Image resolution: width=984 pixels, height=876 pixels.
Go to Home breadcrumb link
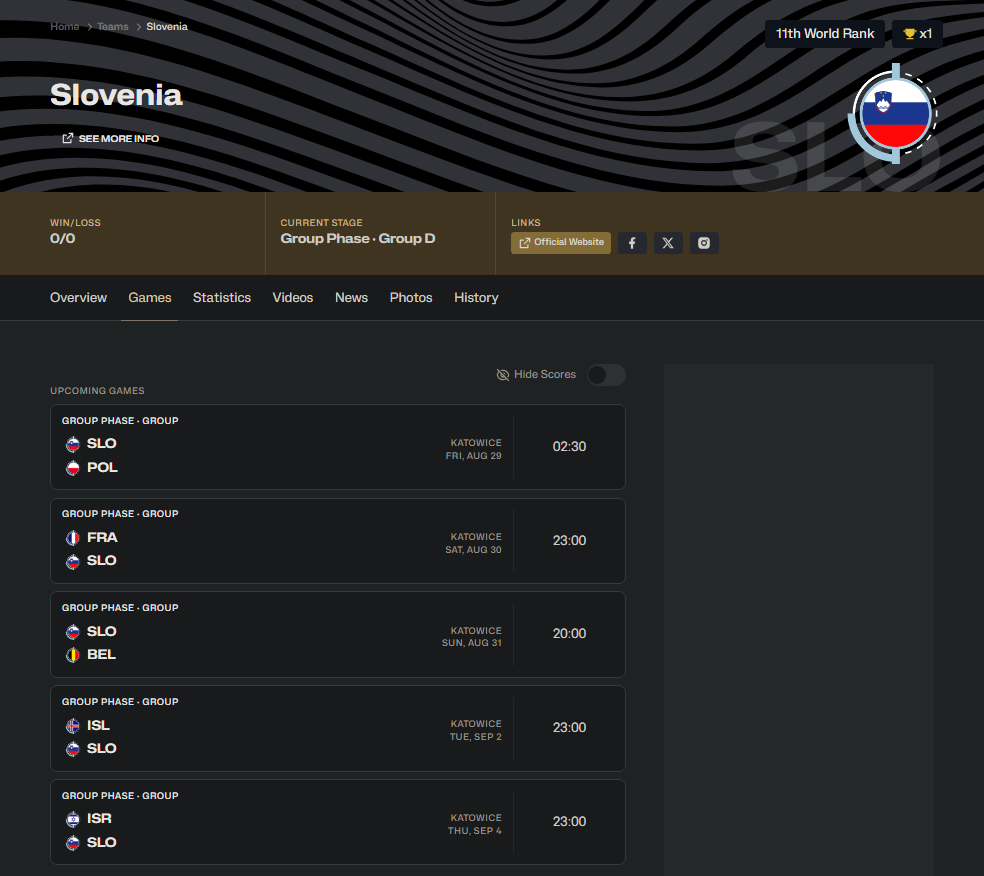[65, 27]
